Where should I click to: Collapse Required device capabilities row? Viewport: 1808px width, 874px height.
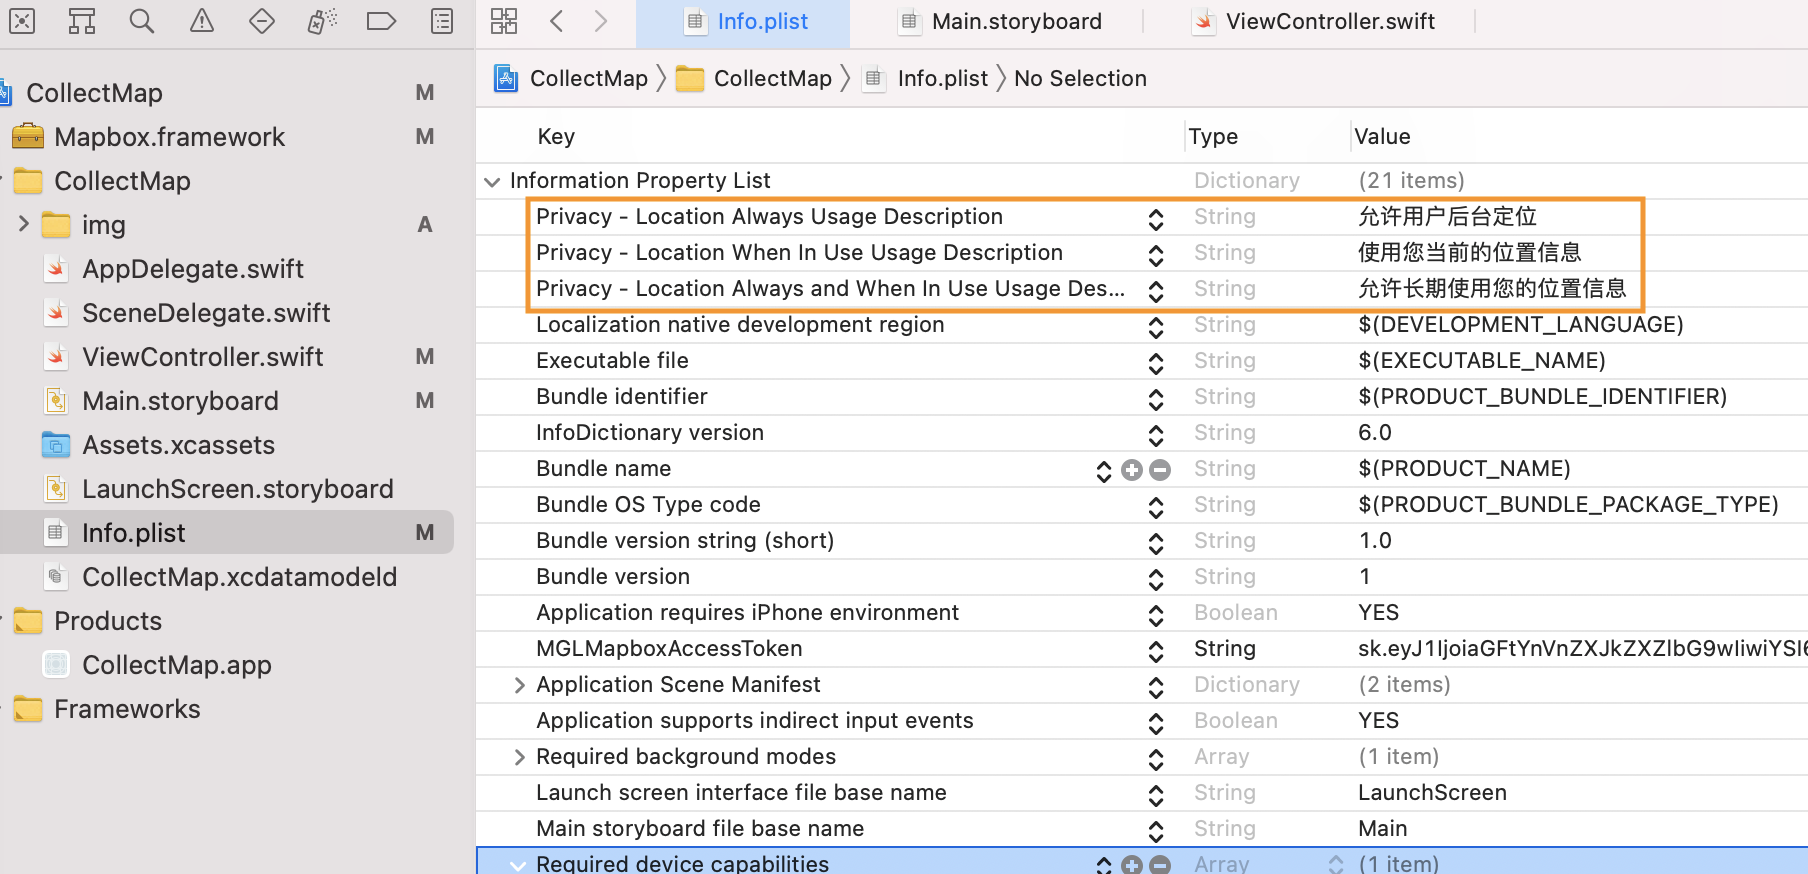coord(518,865)
